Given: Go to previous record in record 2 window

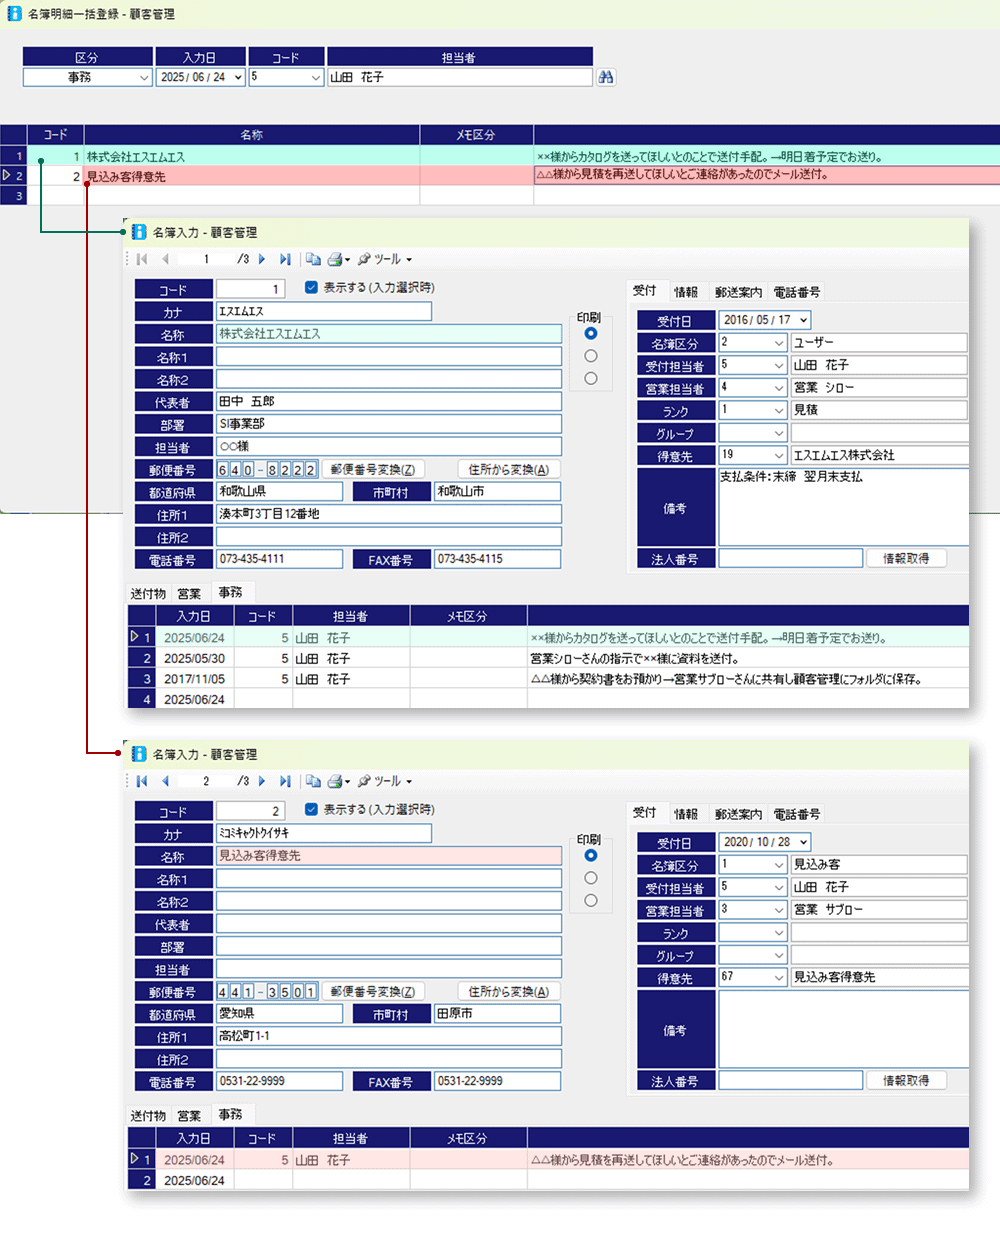Looking at the screenshot, I should pos(165,781).
